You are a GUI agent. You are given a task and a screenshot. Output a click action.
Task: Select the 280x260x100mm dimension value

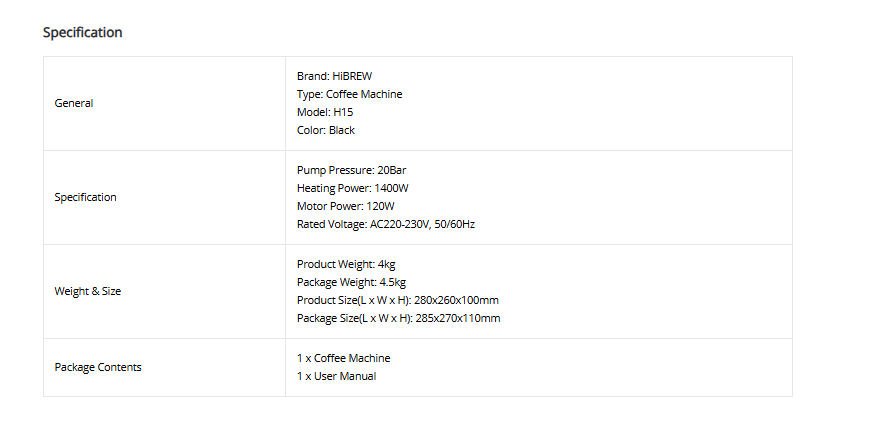click(x=457, y=300)
